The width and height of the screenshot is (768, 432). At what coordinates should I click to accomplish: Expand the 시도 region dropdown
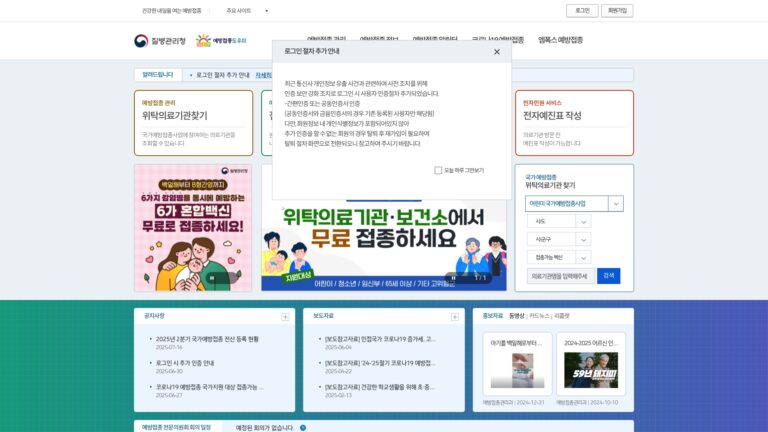click(x=559, y=221)
